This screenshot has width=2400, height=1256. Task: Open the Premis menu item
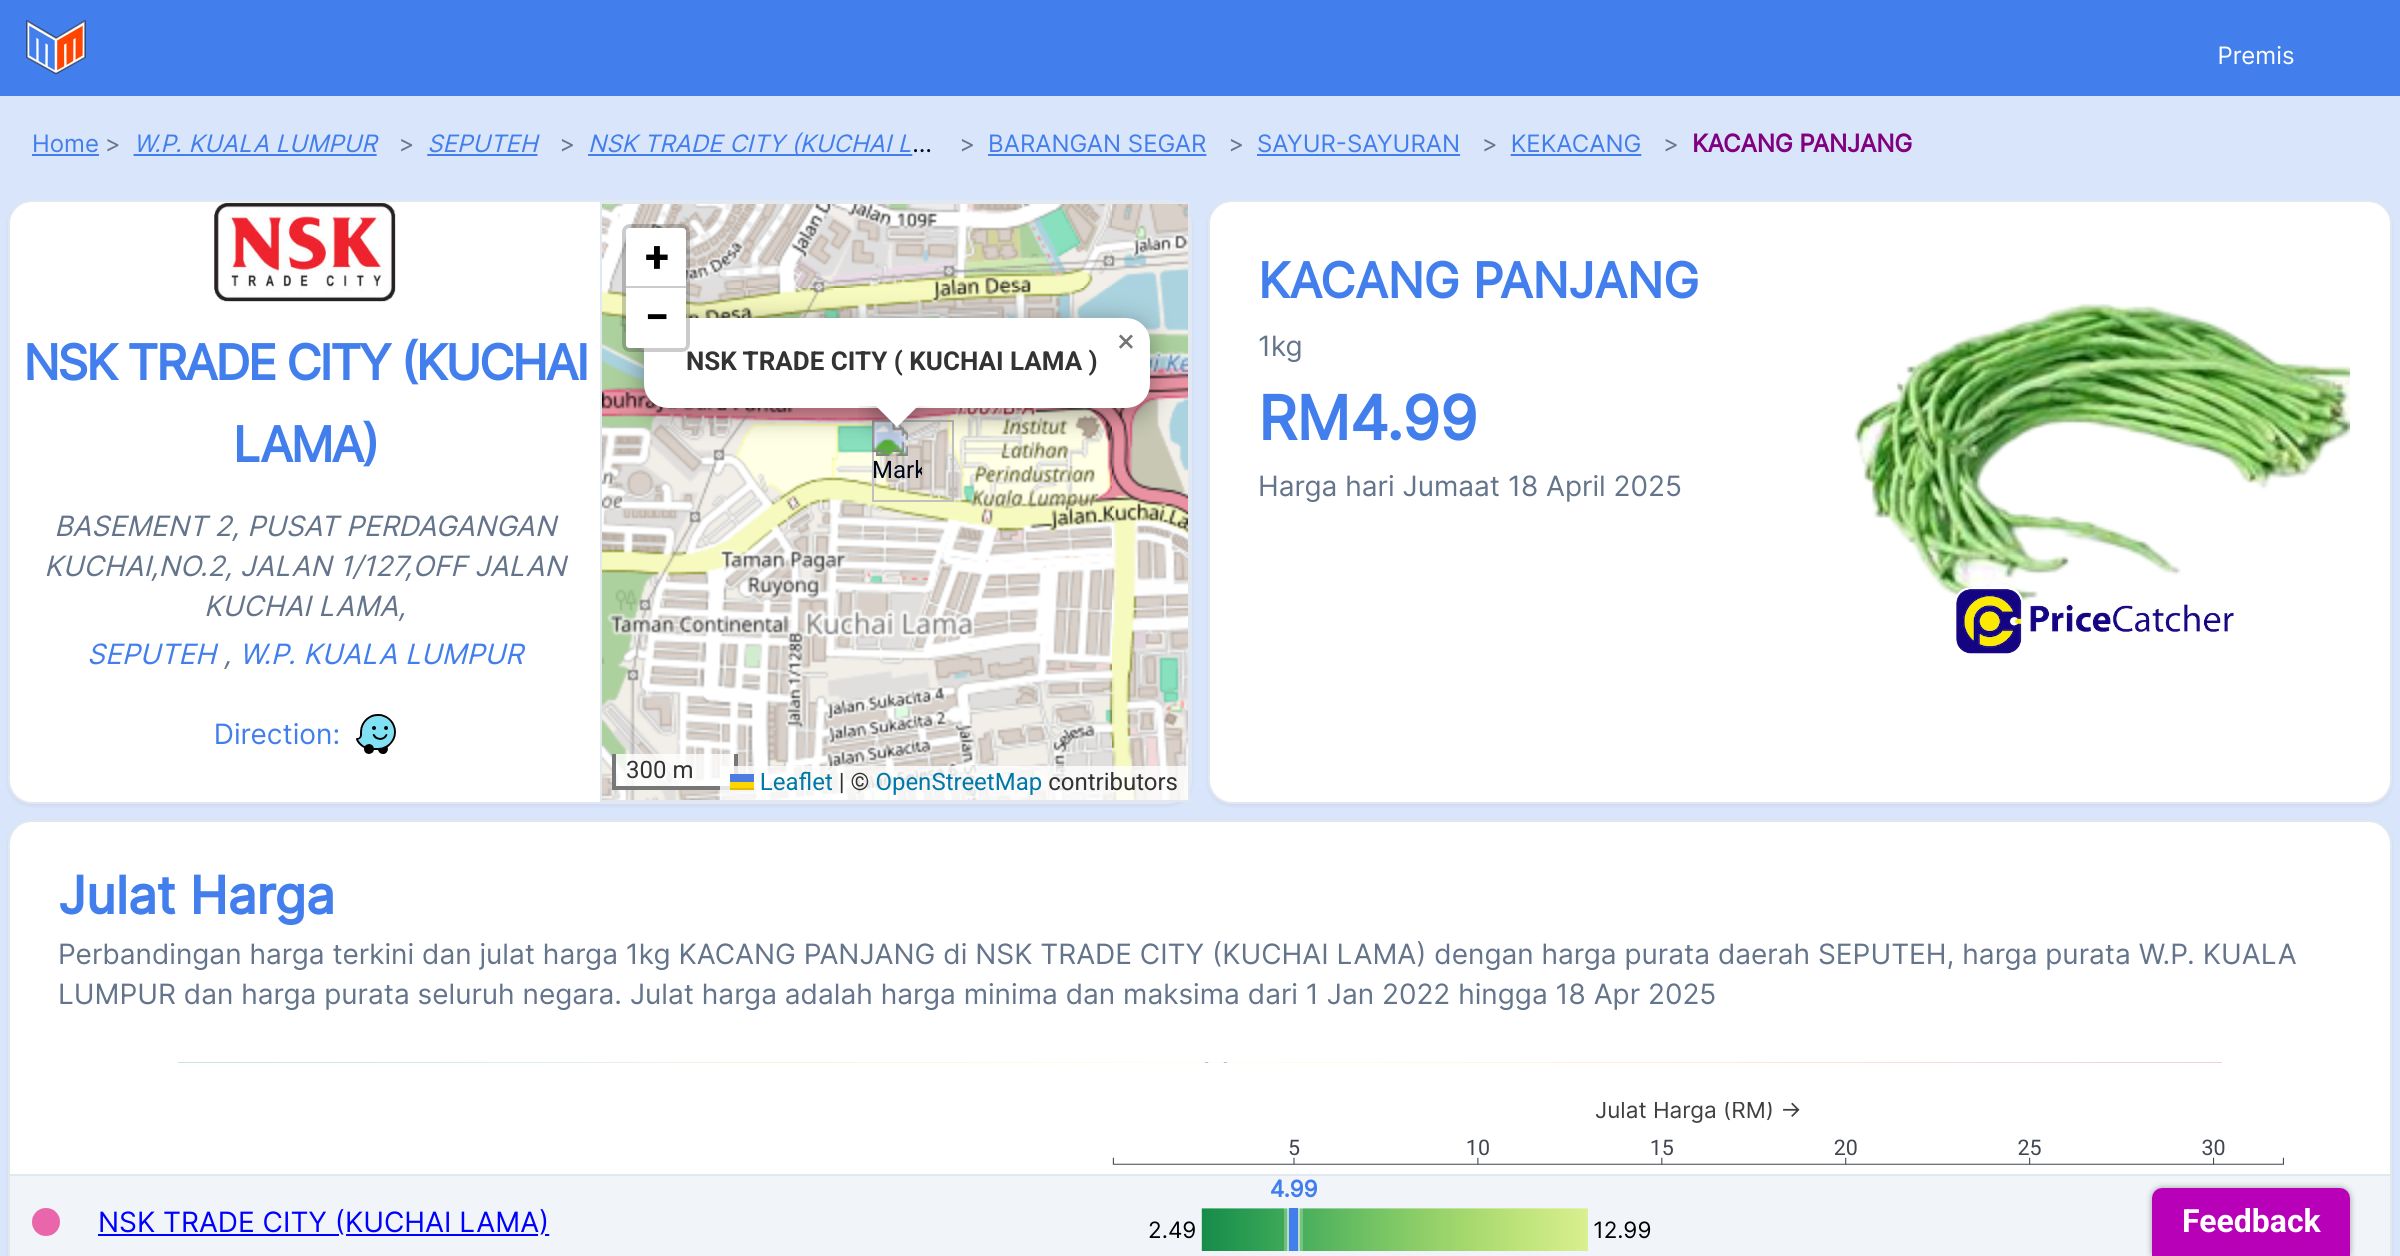[2255, 56]
